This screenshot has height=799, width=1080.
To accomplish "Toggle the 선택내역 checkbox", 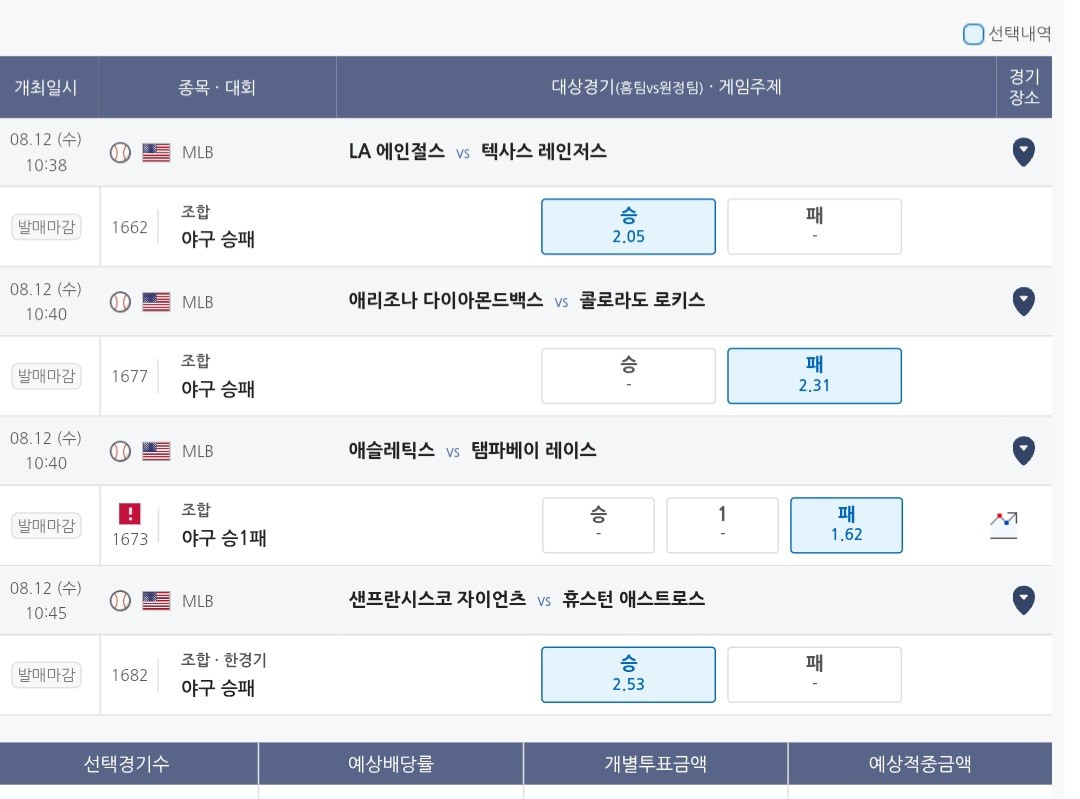I will point(973,34).
